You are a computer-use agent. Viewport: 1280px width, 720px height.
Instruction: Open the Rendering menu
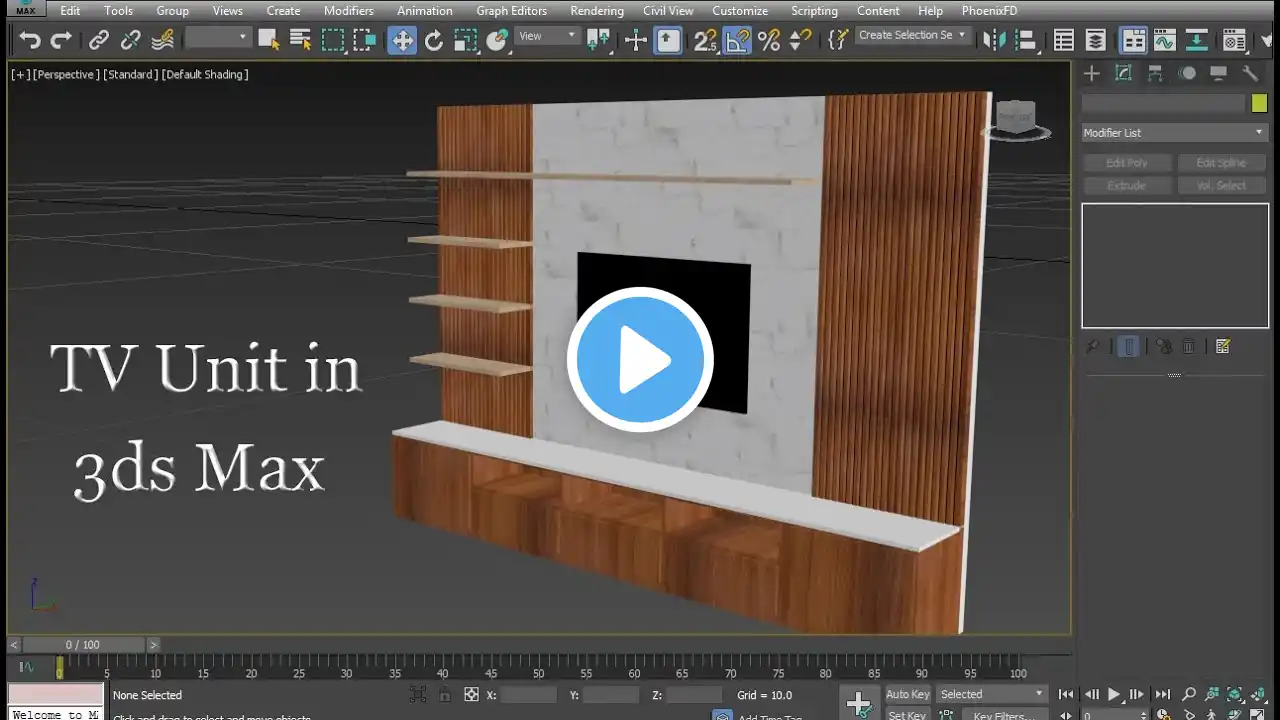click(x=597, y=11)
